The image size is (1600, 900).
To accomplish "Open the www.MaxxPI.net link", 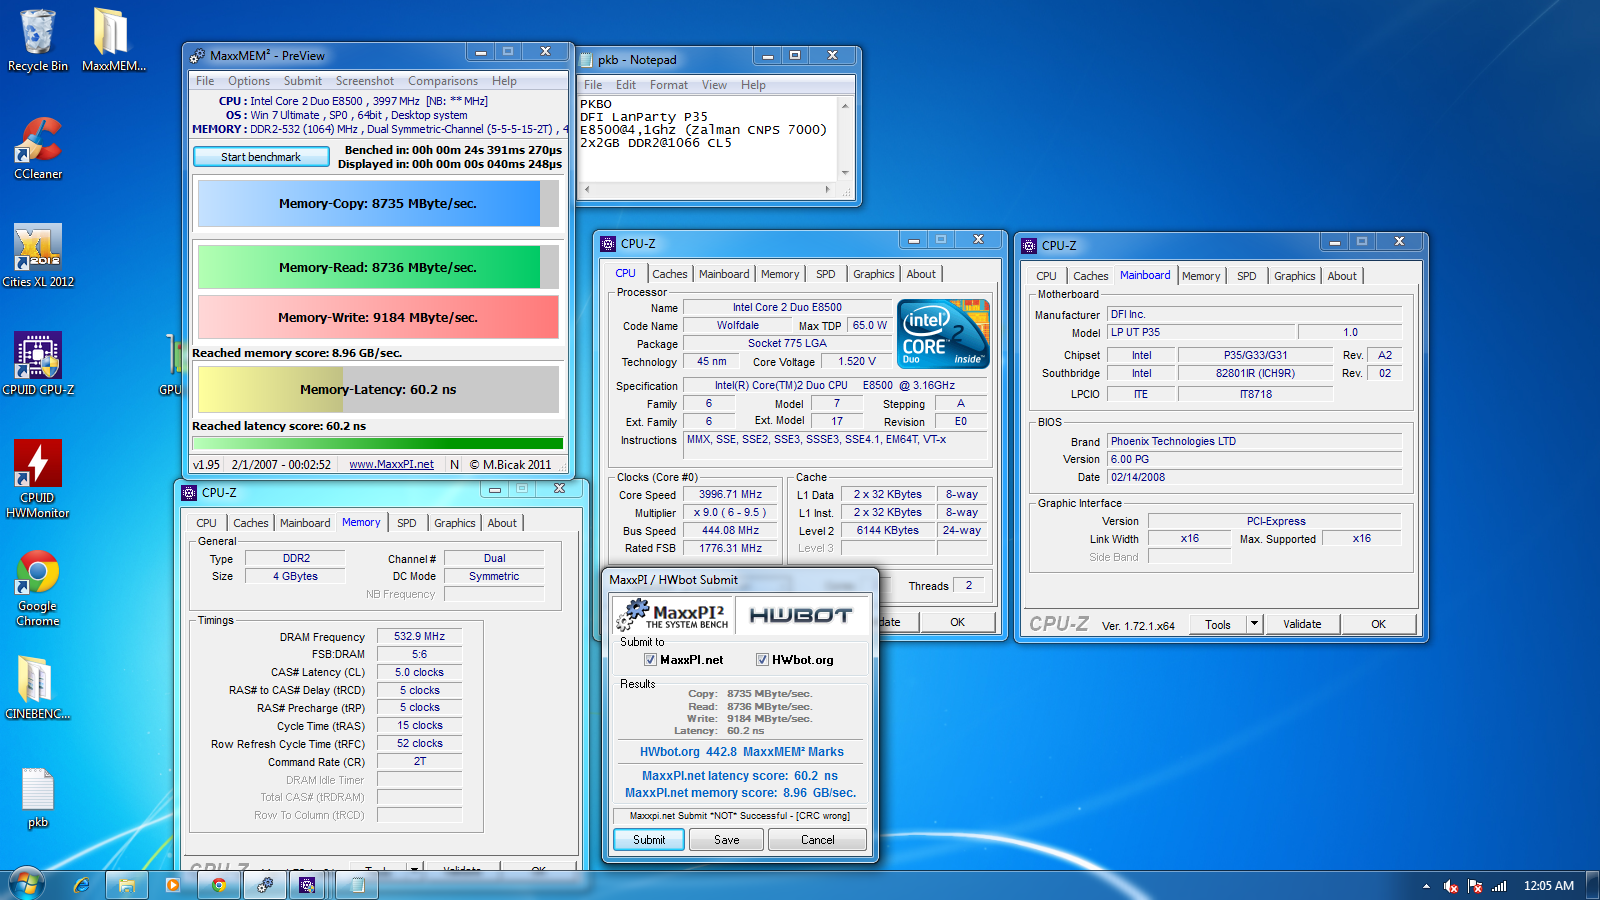I will [391, 464].
